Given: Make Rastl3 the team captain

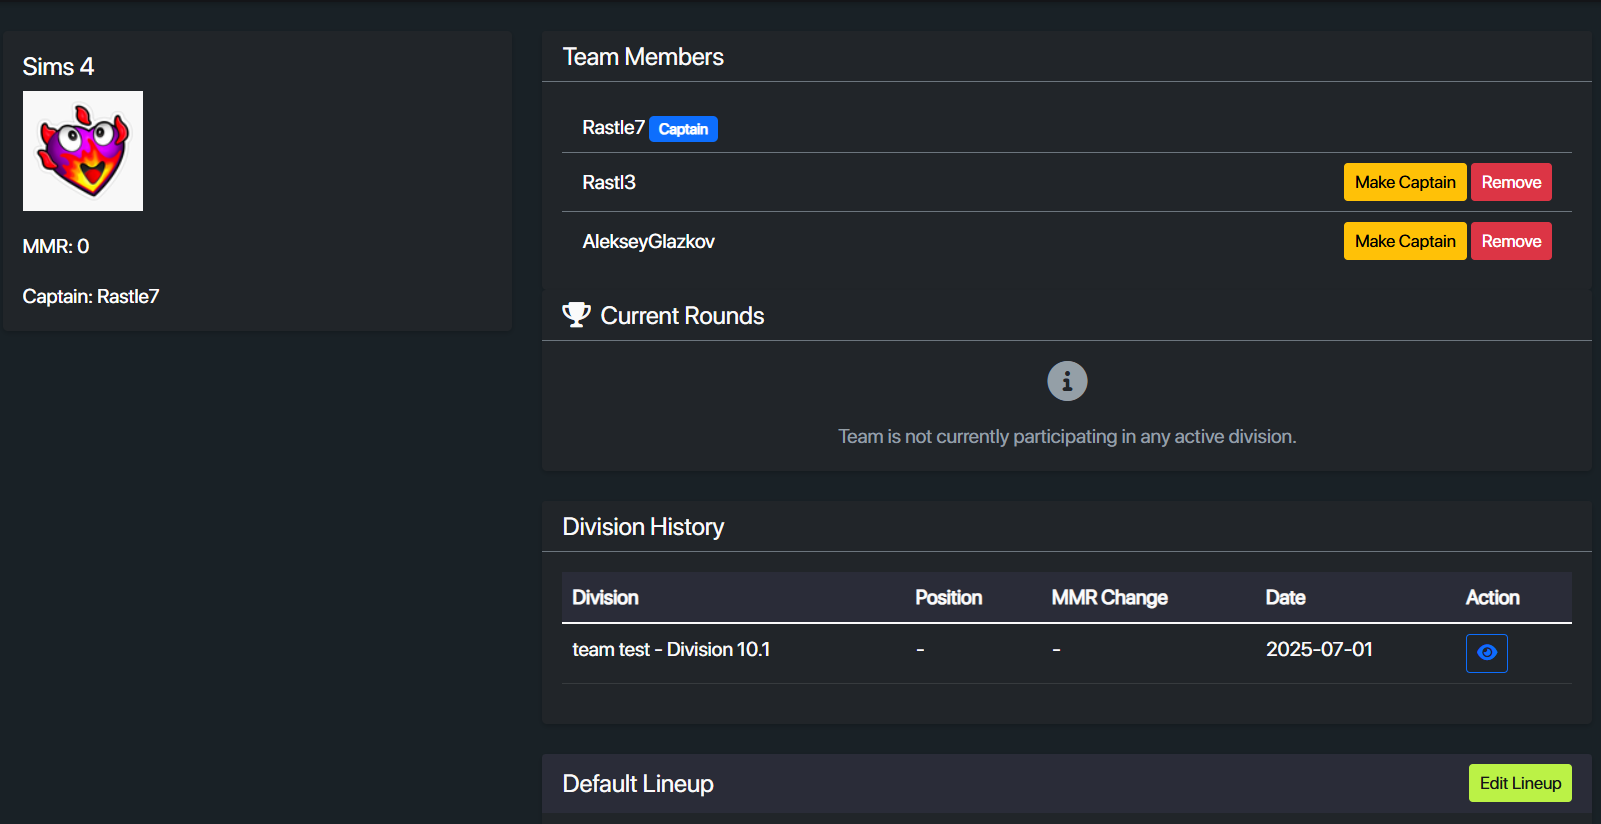Looking at the screenshot, I should (x=1404, y=182).
